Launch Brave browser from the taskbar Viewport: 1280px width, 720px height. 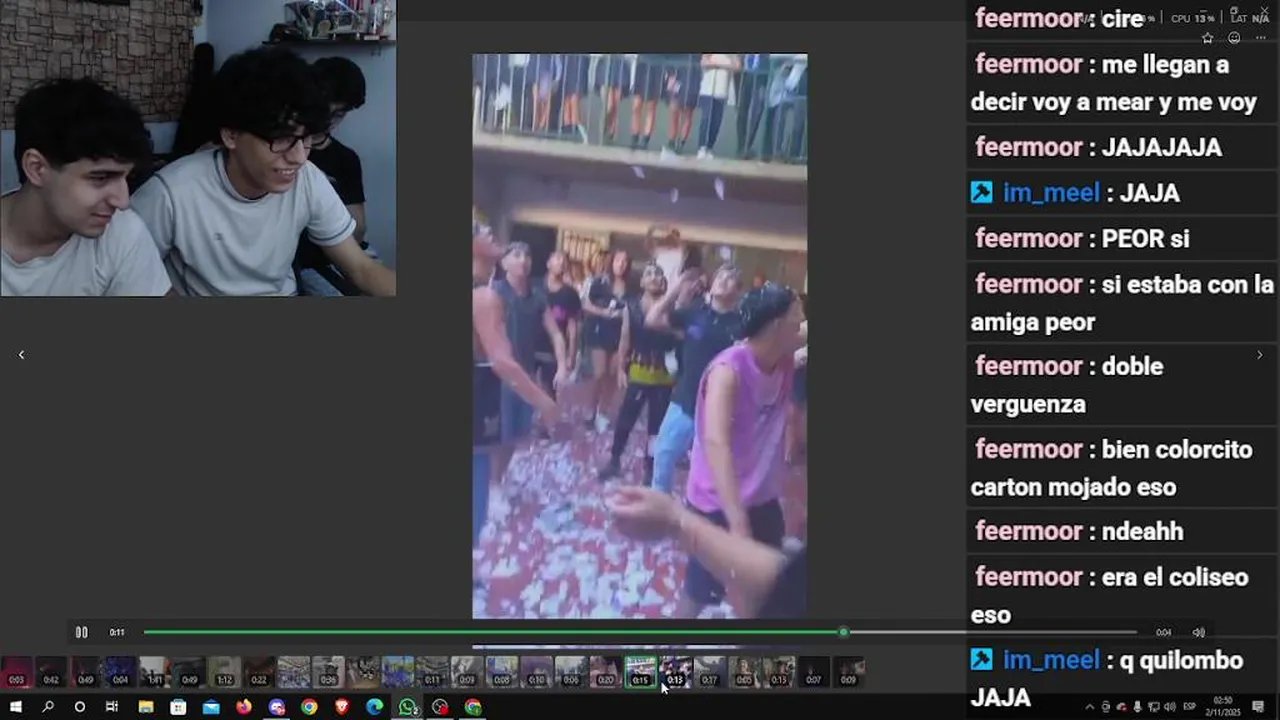[x=342, y=707]
